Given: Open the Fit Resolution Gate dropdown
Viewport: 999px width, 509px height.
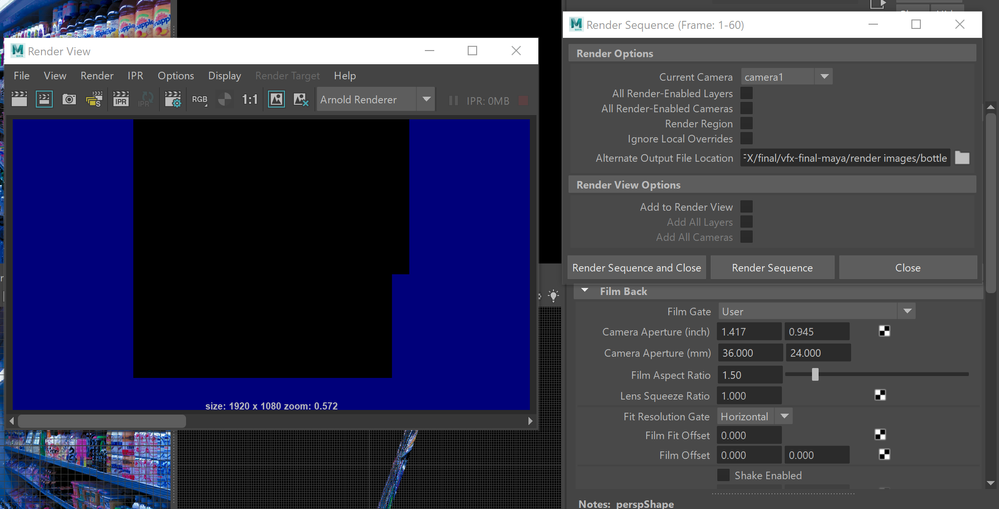Looking at the screenshot, I should pyautogui.click(x=755, y=417).
